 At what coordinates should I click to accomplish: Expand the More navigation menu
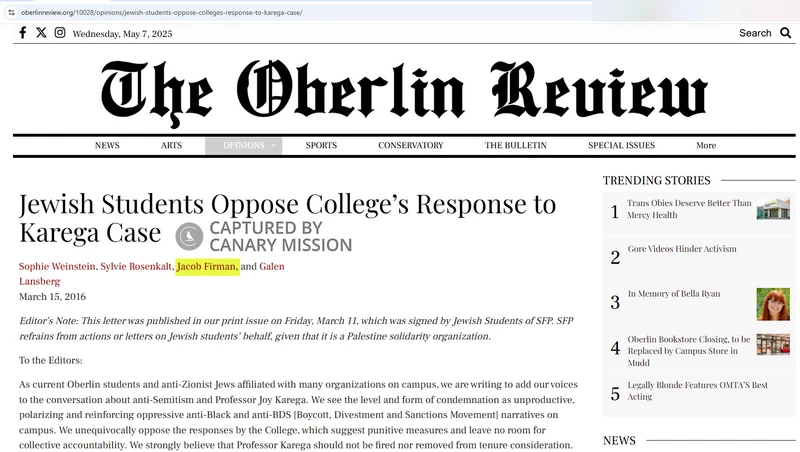[x=706, y=145]
